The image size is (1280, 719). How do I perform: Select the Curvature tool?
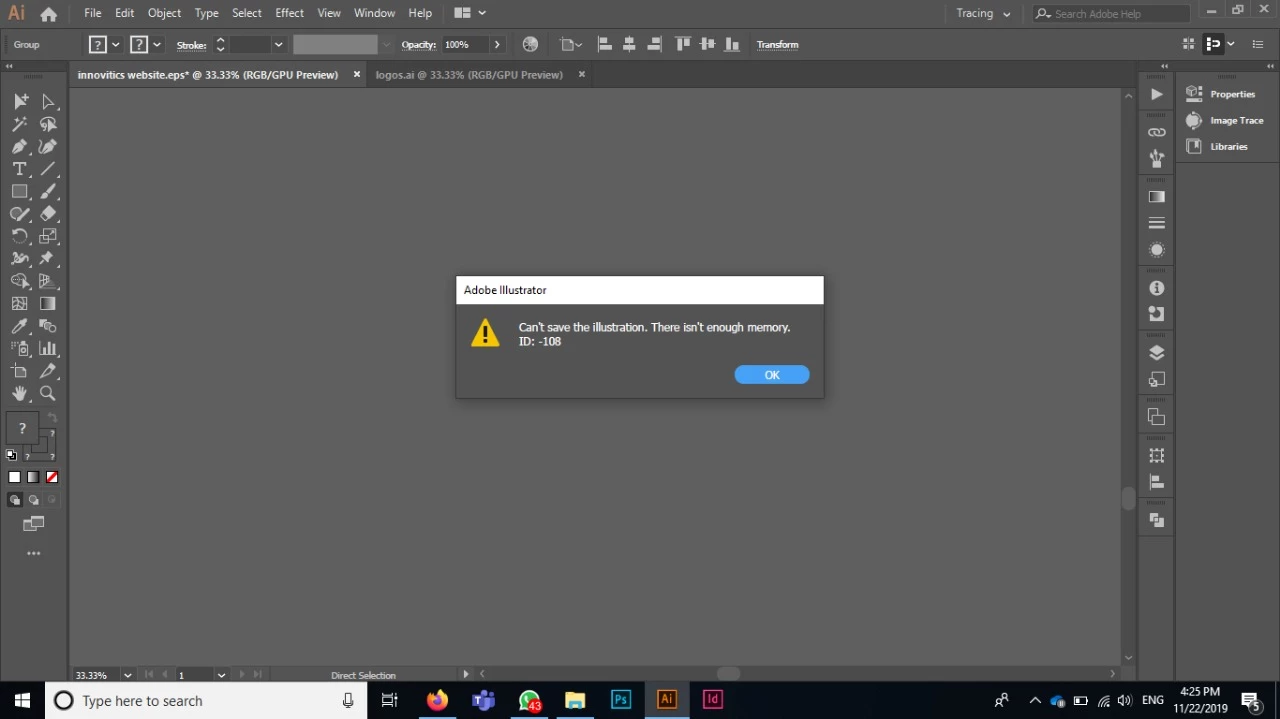point(48,146)
